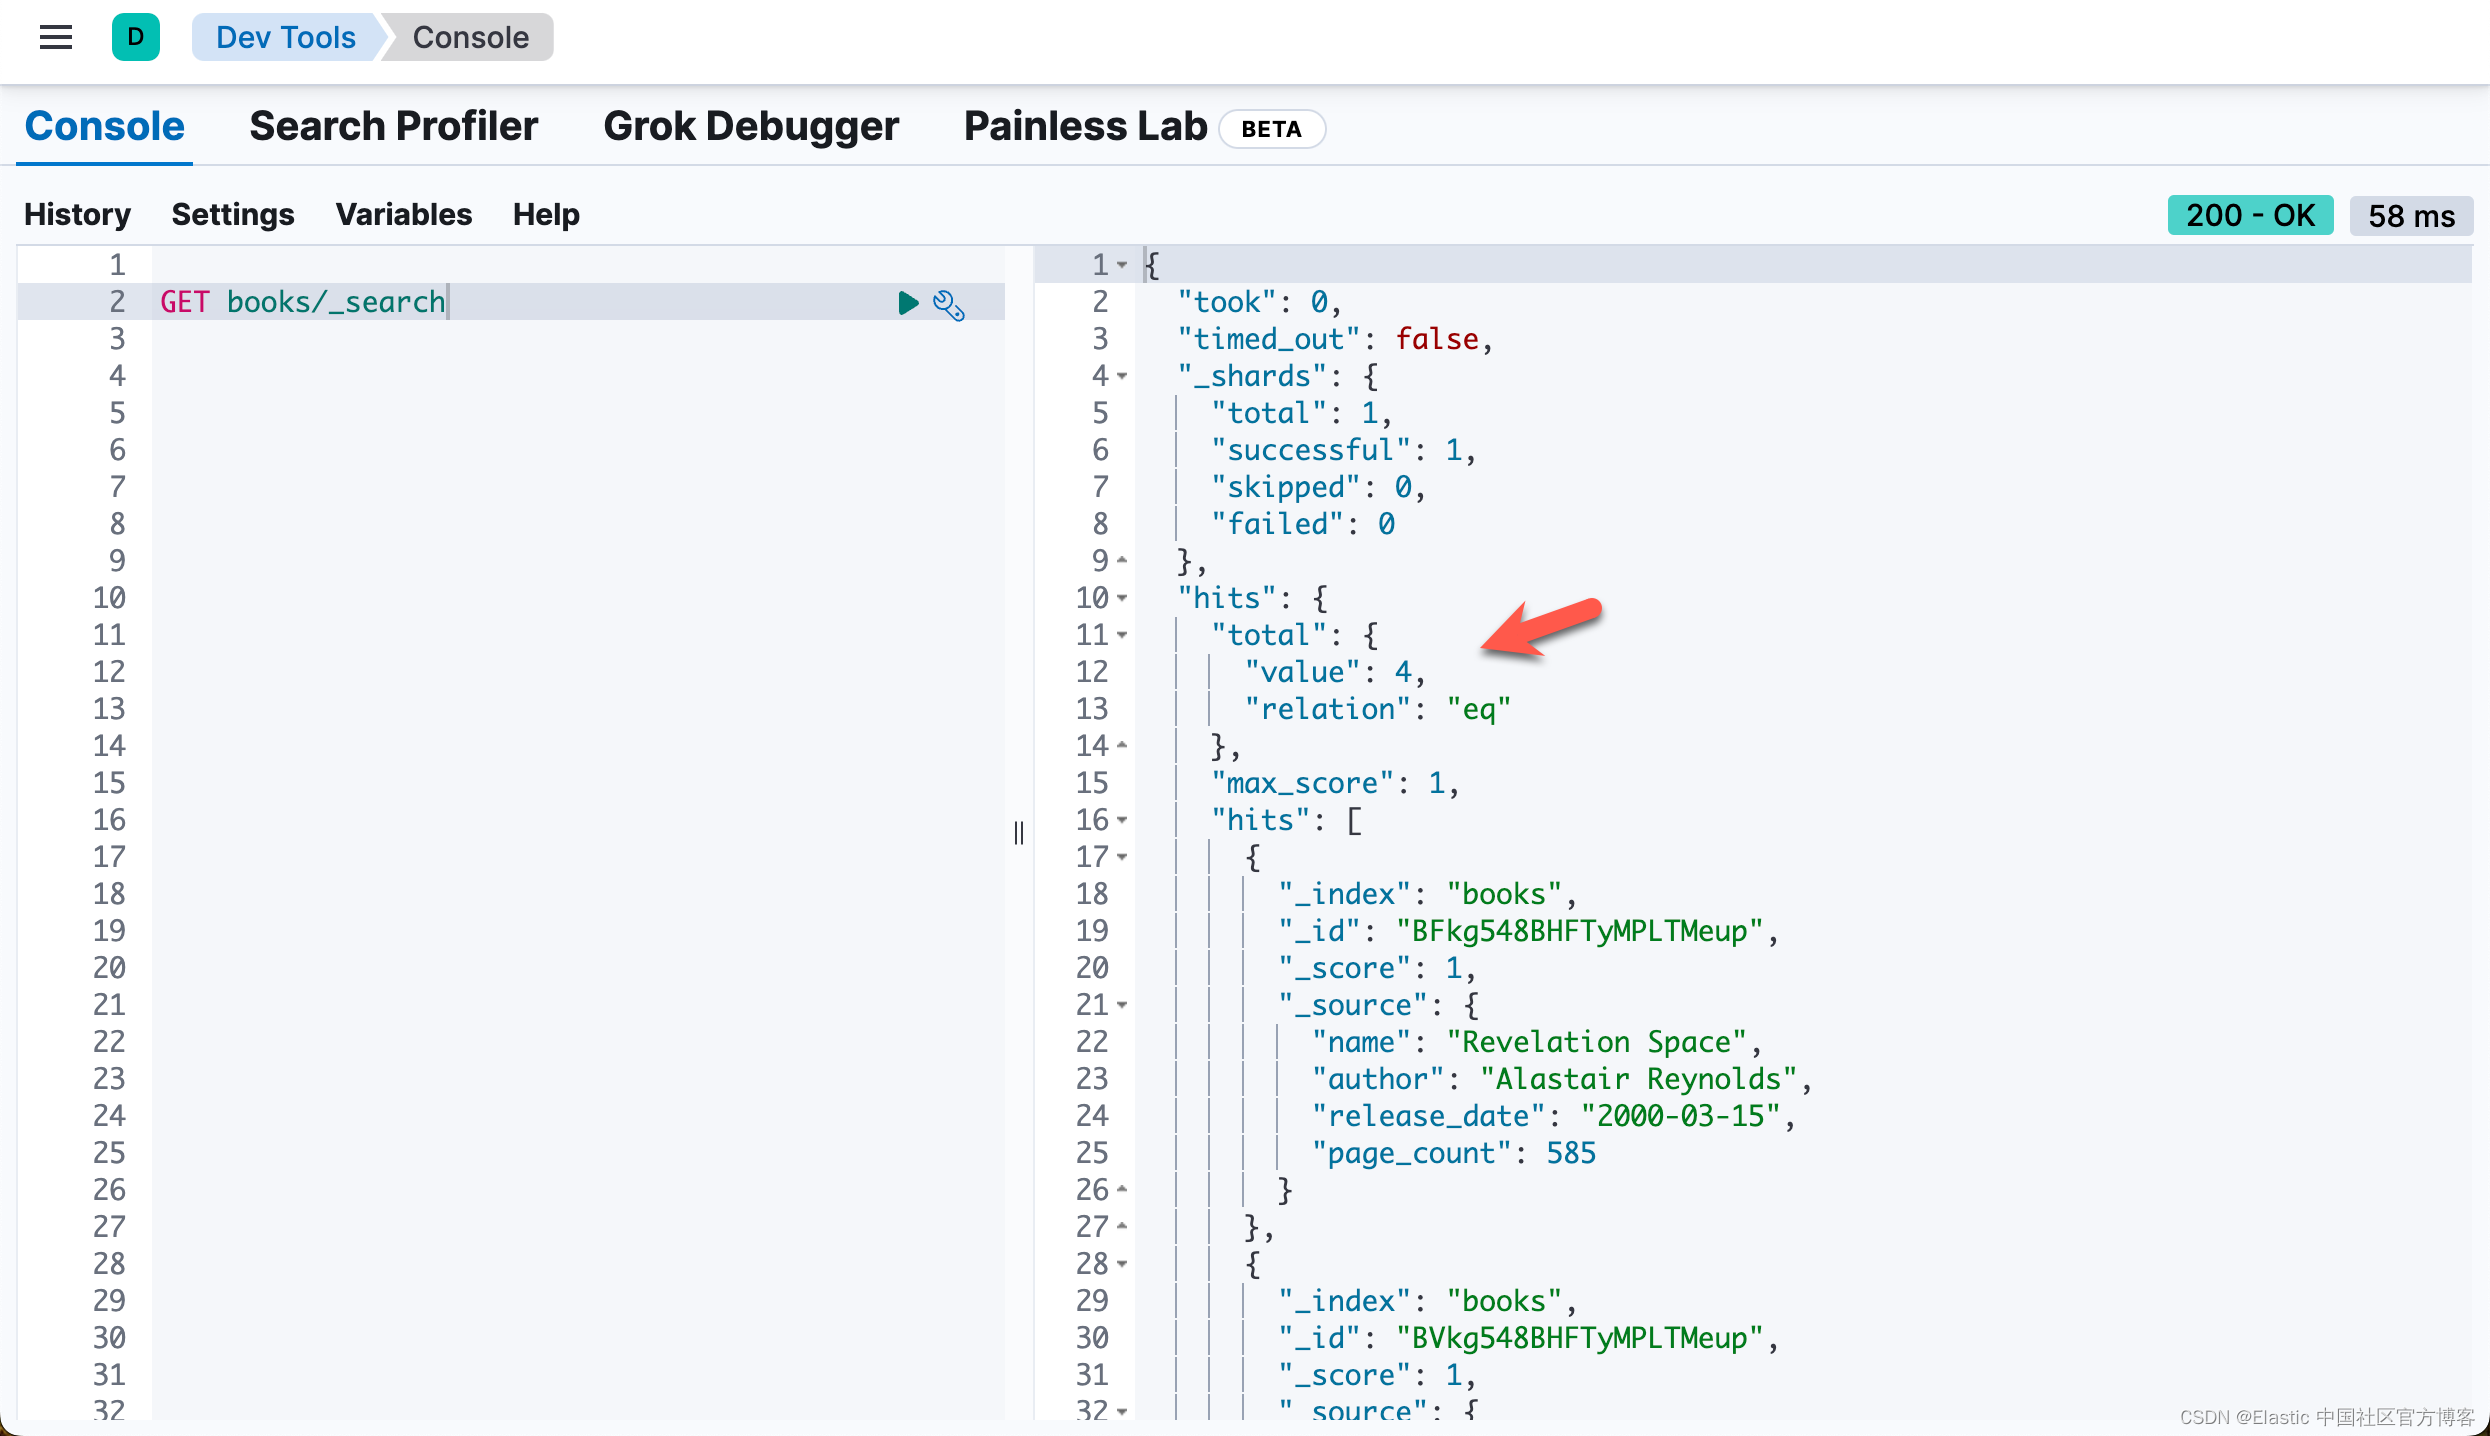This screenshot has width=2490, height=1436.
Task: Switch to the Painless Lab tab
Action: coord(1084,126)
